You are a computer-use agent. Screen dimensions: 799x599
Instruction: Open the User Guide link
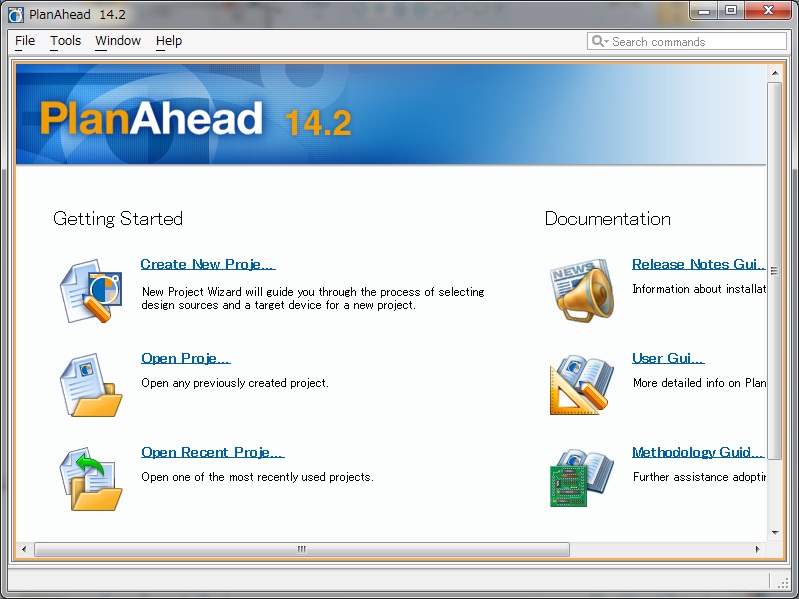click(668, 358)
